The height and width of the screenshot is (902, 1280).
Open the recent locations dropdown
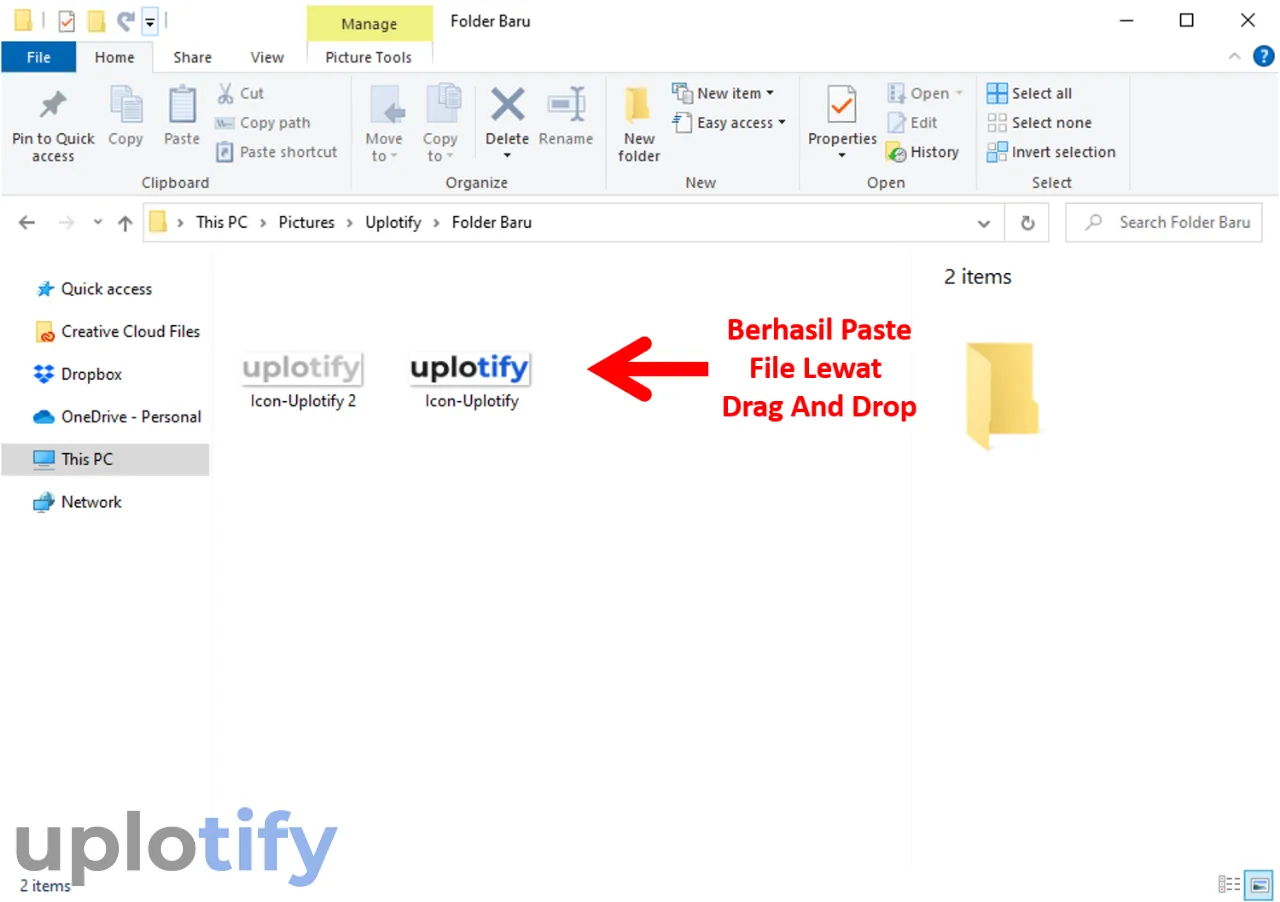pos(98,223)
